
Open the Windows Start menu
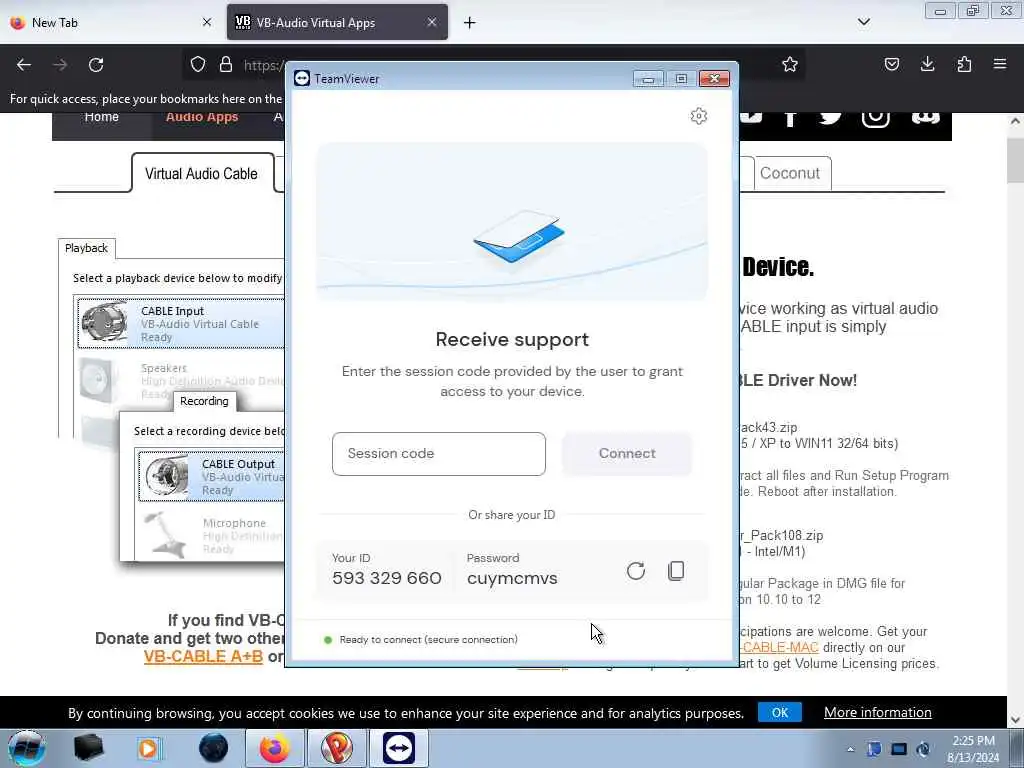pos(27,748)
